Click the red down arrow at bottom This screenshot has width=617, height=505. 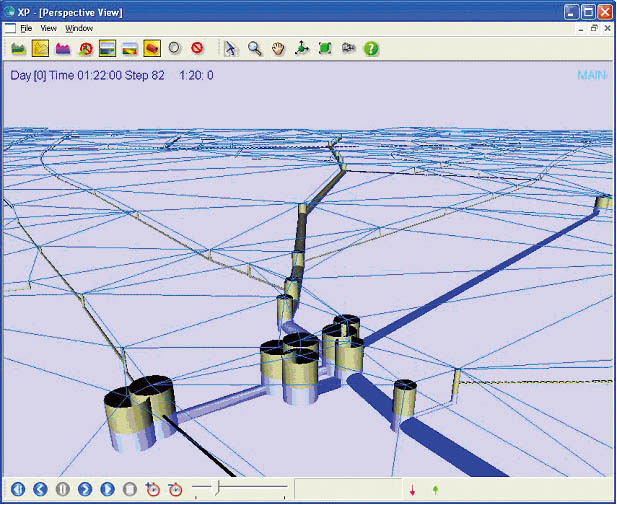(x=412, y=490)
